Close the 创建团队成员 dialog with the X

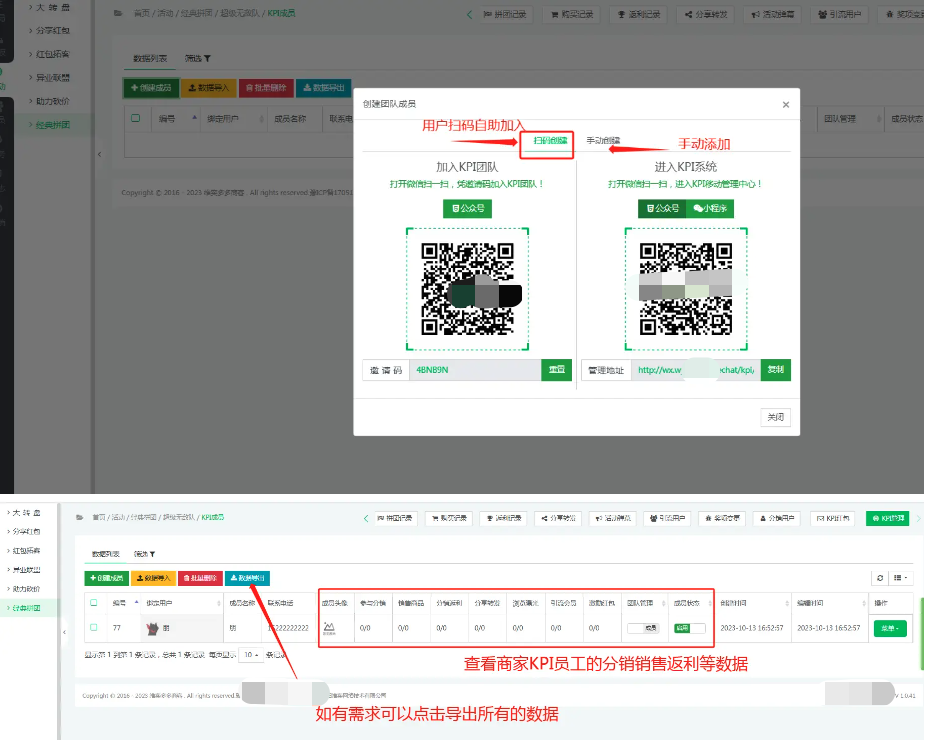(786, 105)
